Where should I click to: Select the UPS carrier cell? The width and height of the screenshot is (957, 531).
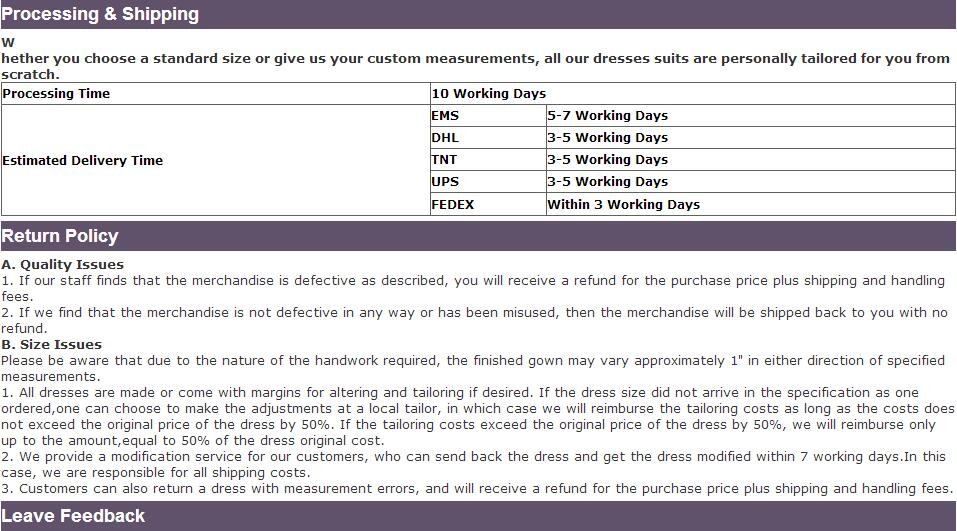[x=445, y=181]
